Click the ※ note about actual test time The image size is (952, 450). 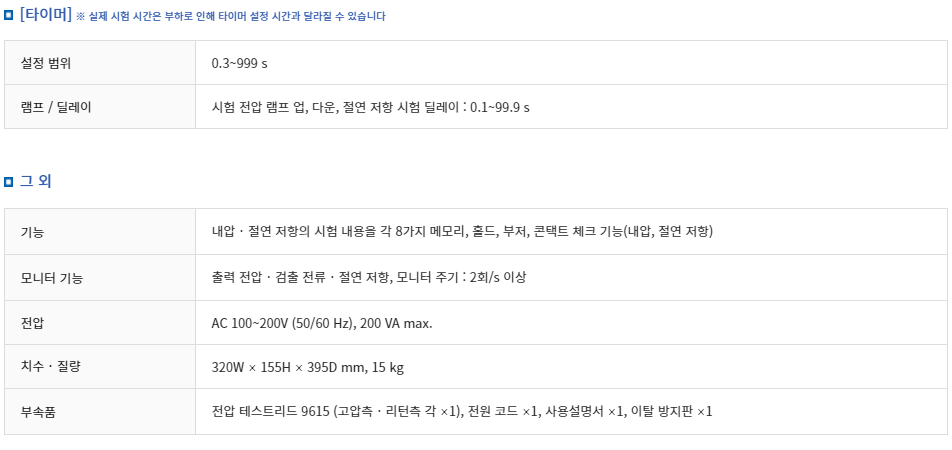[x=231, y=16]
